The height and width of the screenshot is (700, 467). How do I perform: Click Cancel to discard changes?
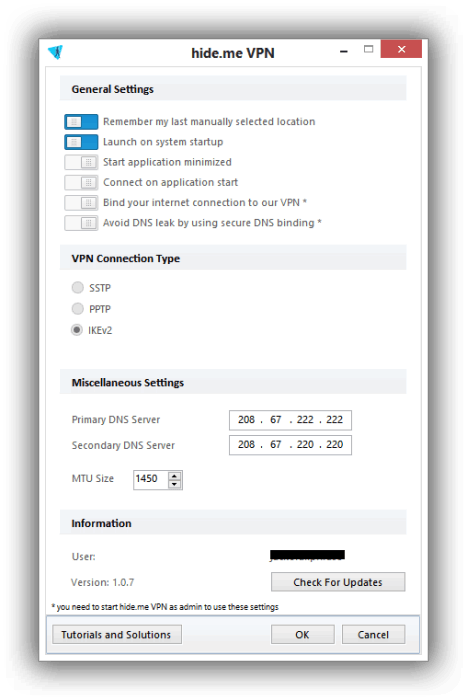point(373,634)
